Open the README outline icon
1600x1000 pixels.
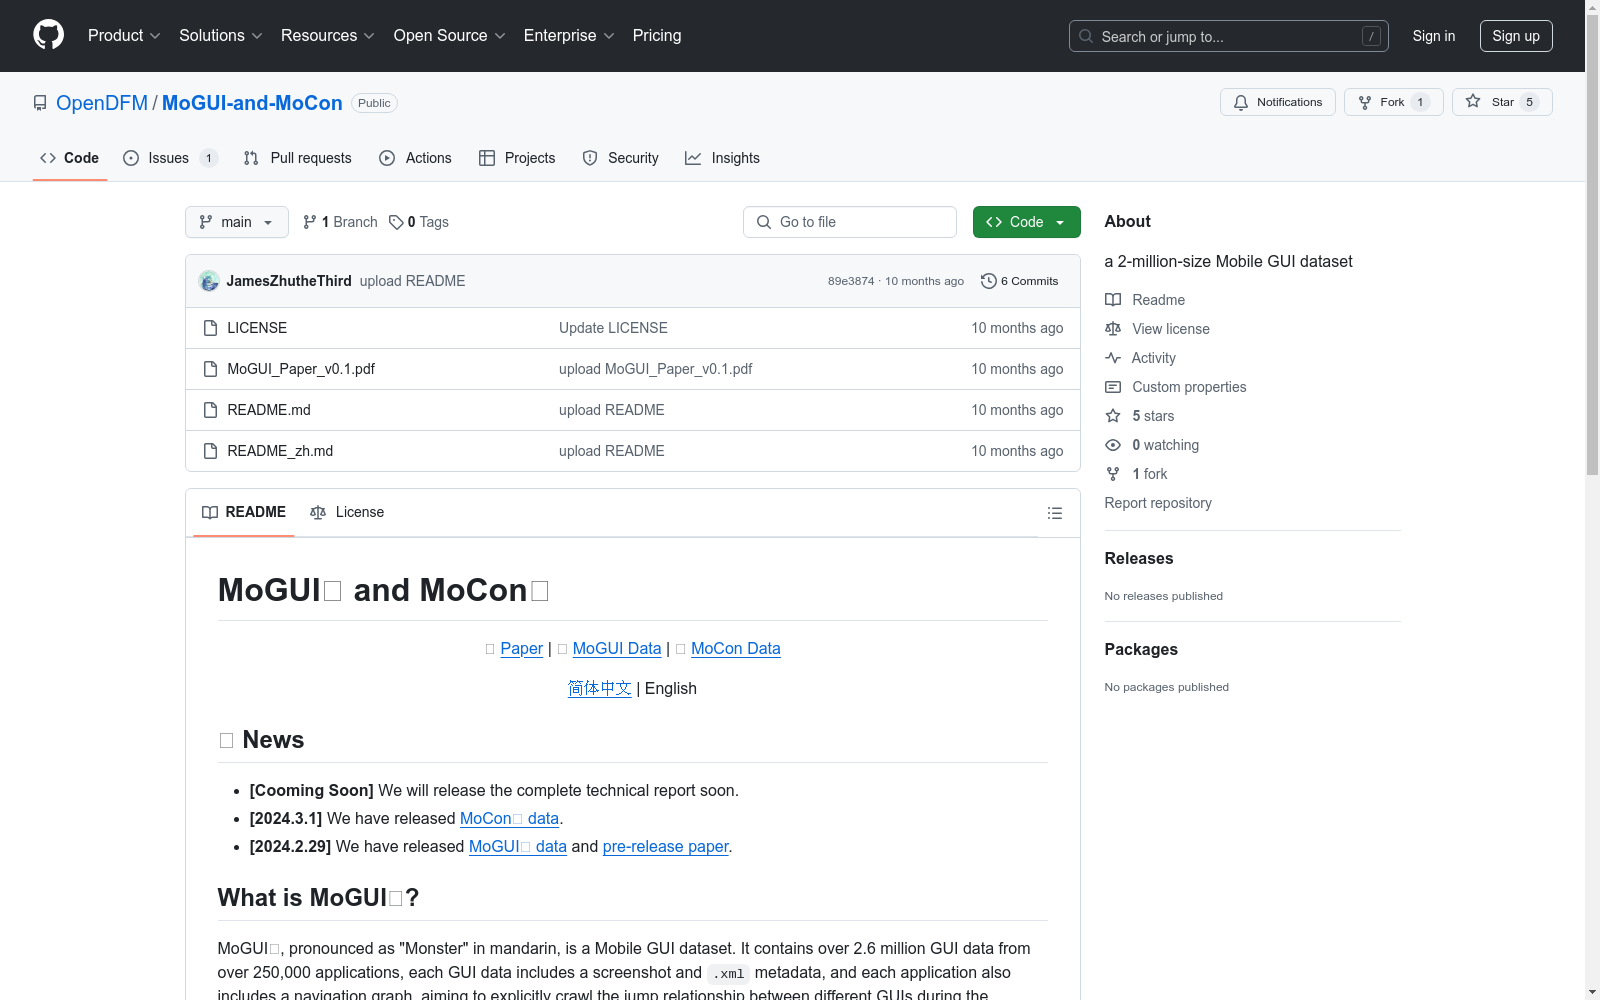(x=1054, y=513)
